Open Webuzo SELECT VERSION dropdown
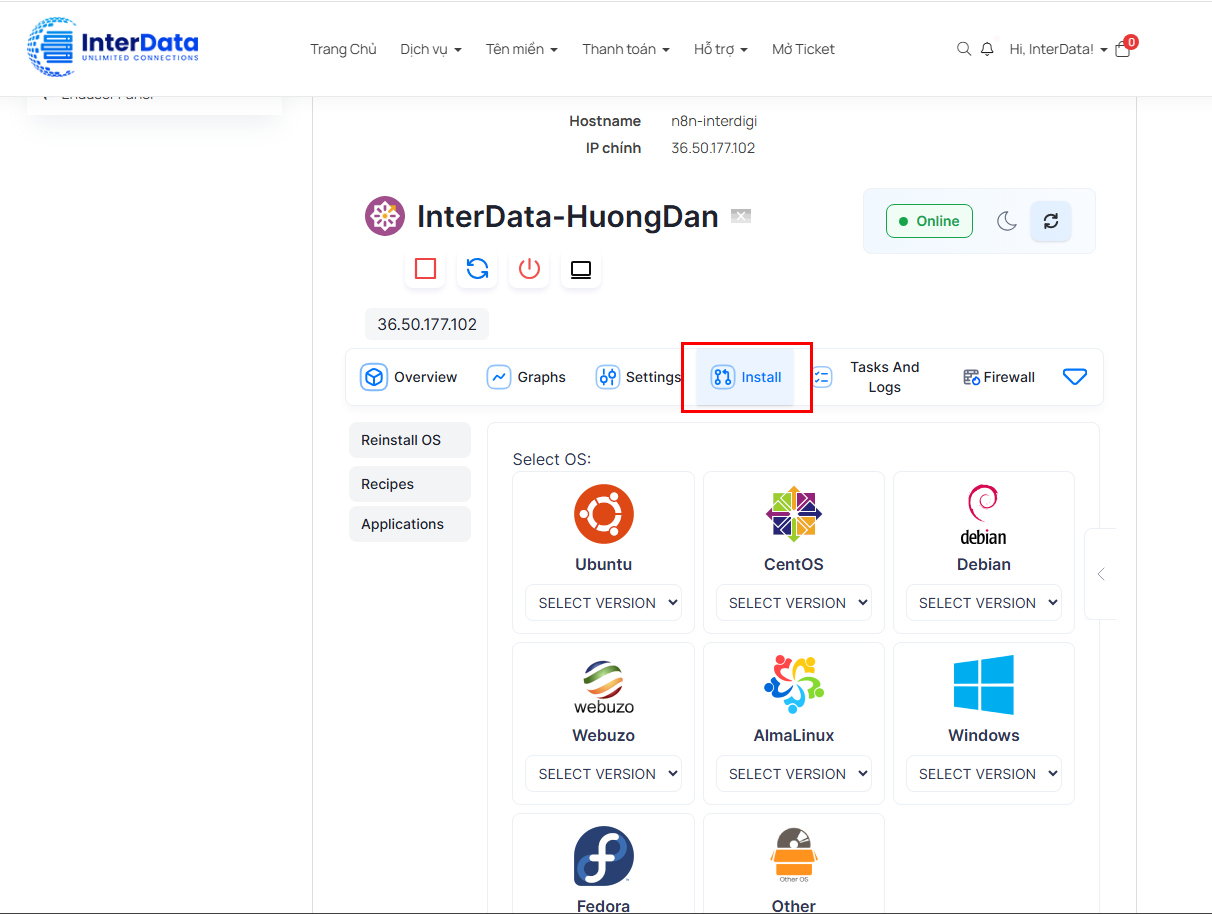1212x914 pixels. (604, 774)
